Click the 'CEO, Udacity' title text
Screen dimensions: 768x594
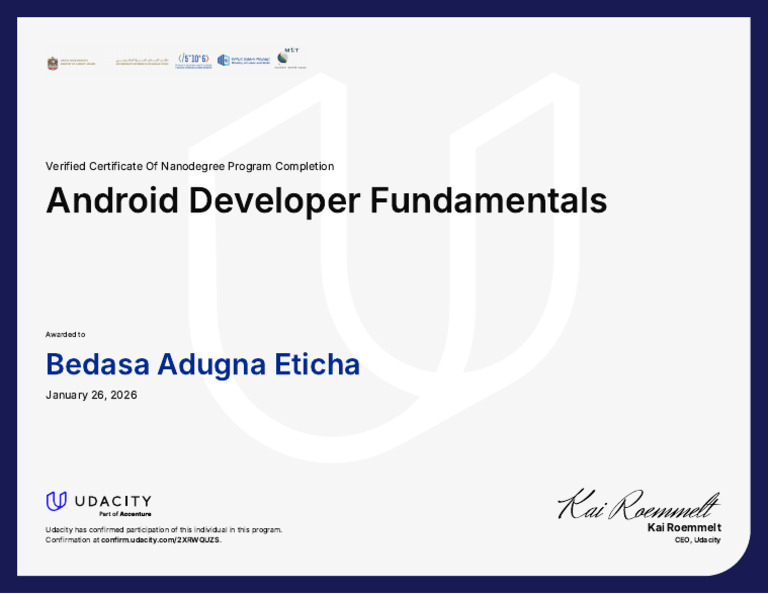tap(697, 540)
